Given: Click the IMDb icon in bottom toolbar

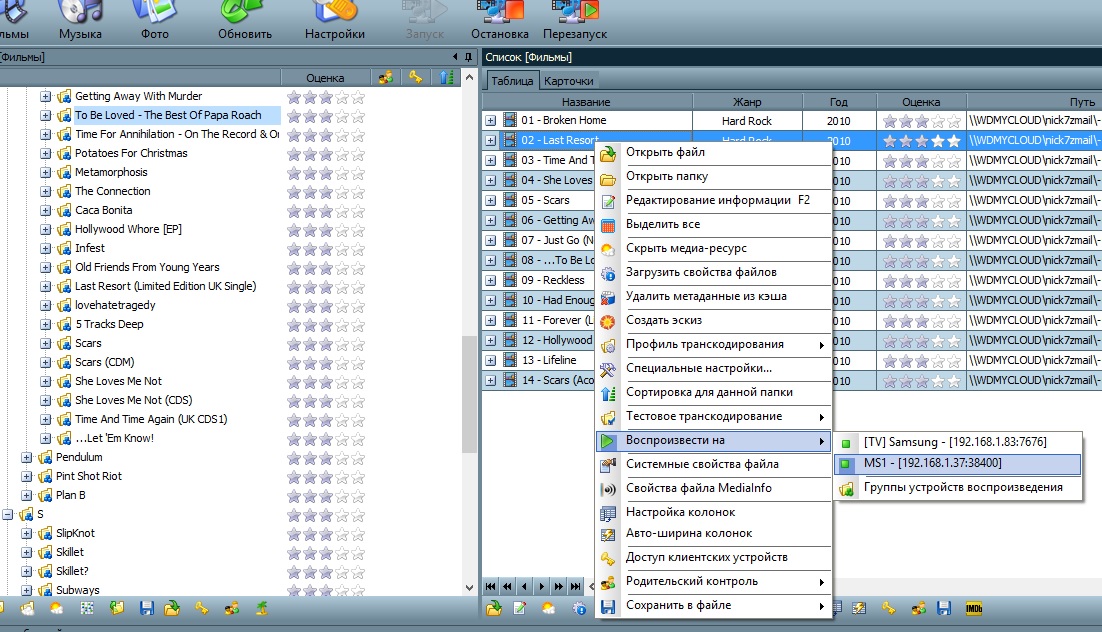Looking at the screenshot, I should click(x=972, y=607).
